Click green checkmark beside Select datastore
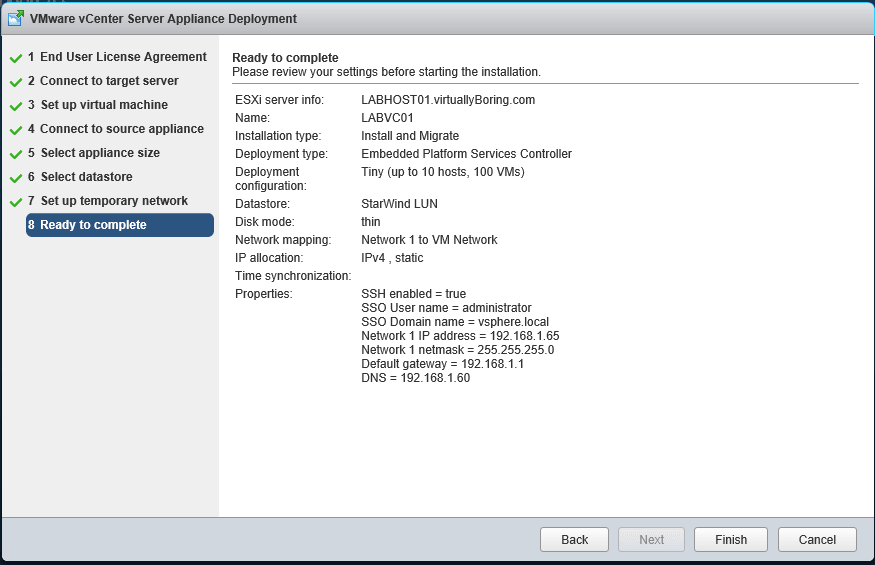This screenshot has height=565, width=875. click(16, 178)
